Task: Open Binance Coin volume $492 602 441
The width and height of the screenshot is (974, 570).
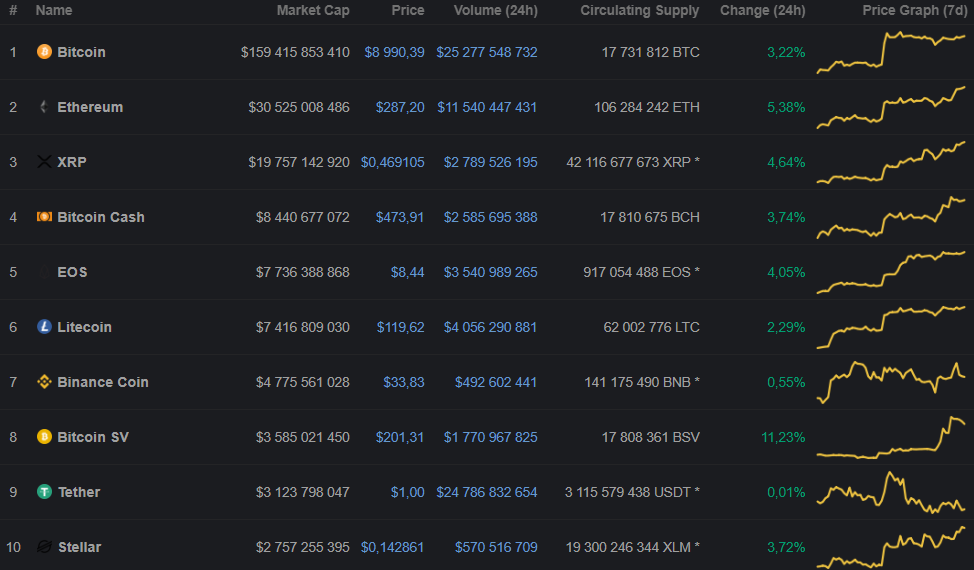Action: tap(496, 382)
